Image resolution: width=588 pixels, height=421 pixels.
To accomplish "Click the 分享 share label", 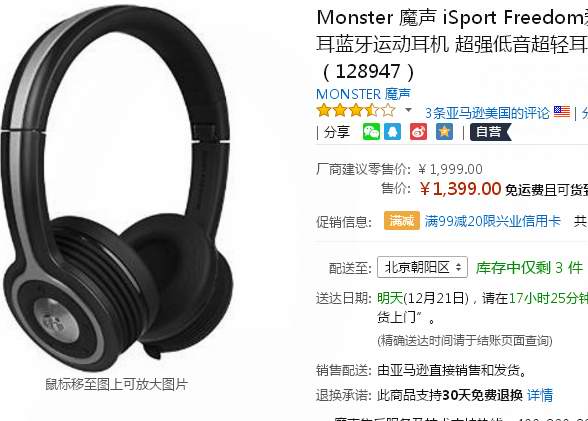I will point(336,132).
